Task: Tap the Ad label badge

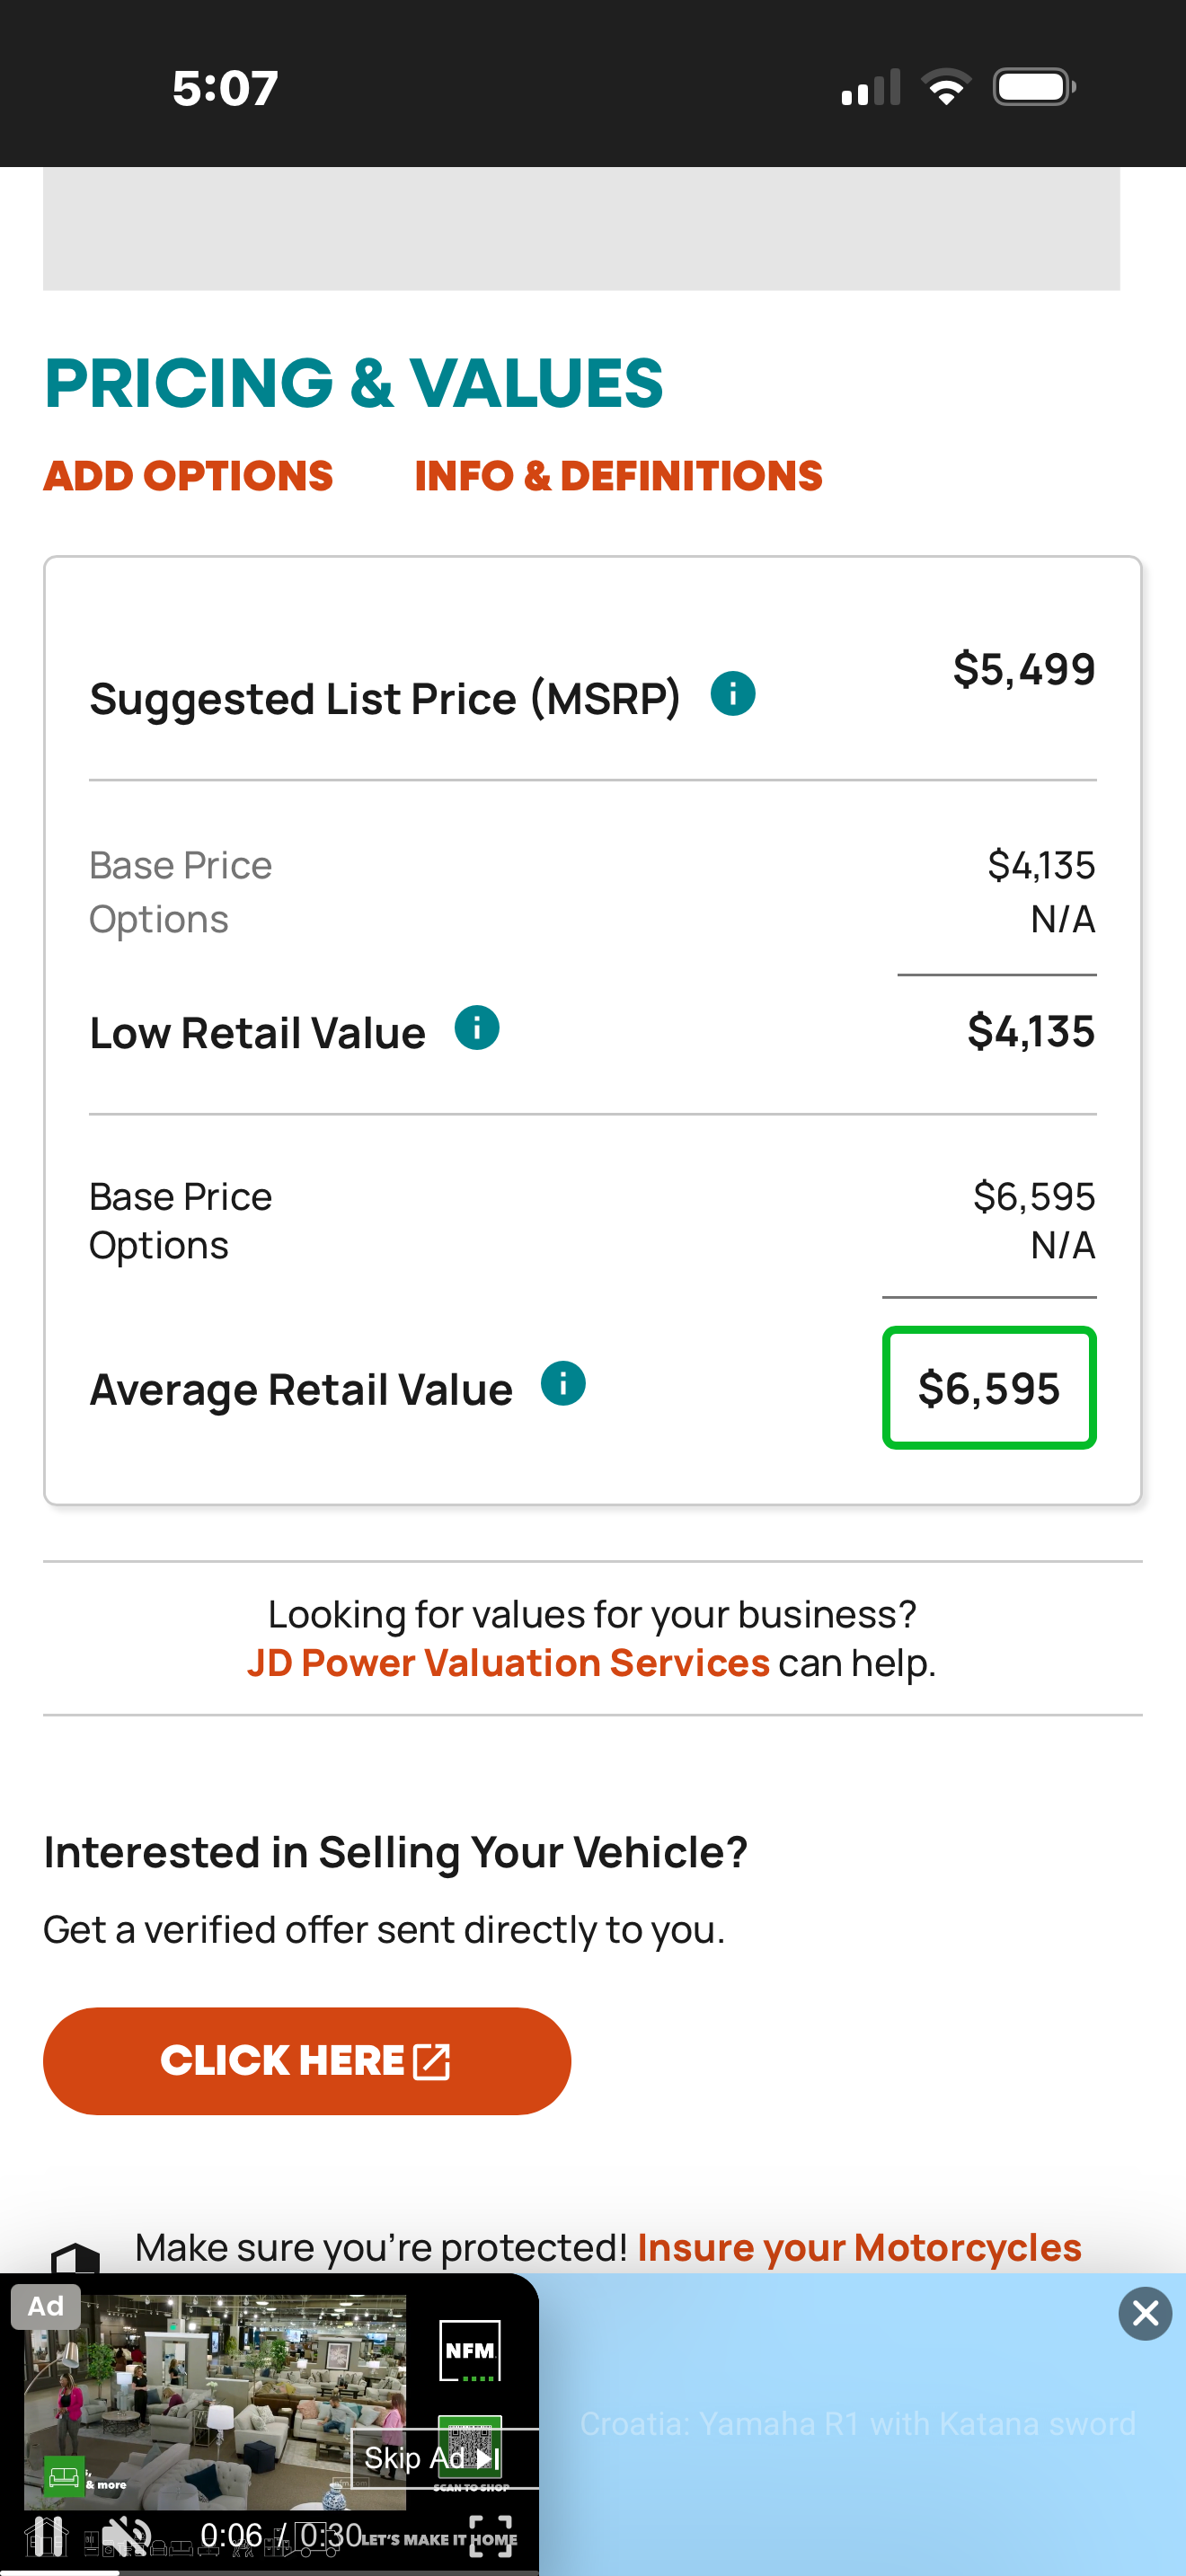Action: click(46, 2307)
